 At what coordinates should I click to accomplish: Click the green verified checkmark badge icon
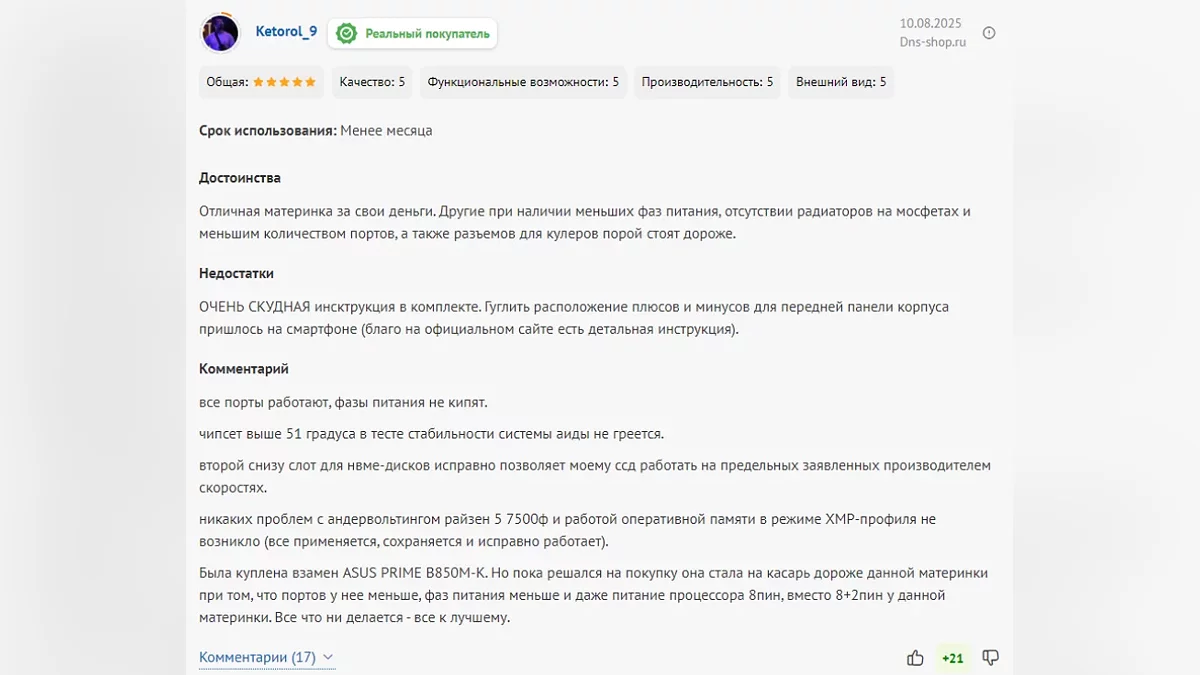click(x=346, y=33)
